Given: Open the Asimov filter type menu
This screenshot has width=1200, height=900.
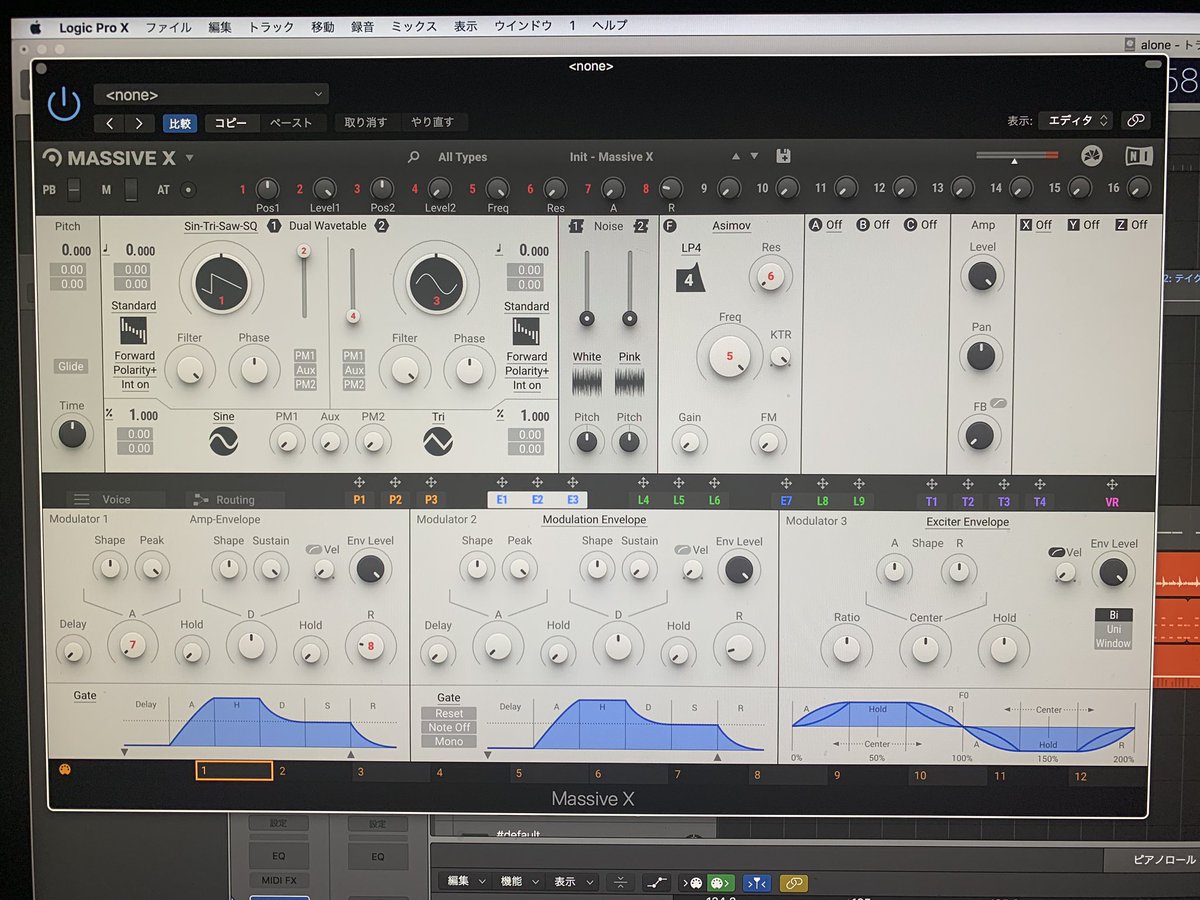Looking at the screenshot, I should coord(731,226).
